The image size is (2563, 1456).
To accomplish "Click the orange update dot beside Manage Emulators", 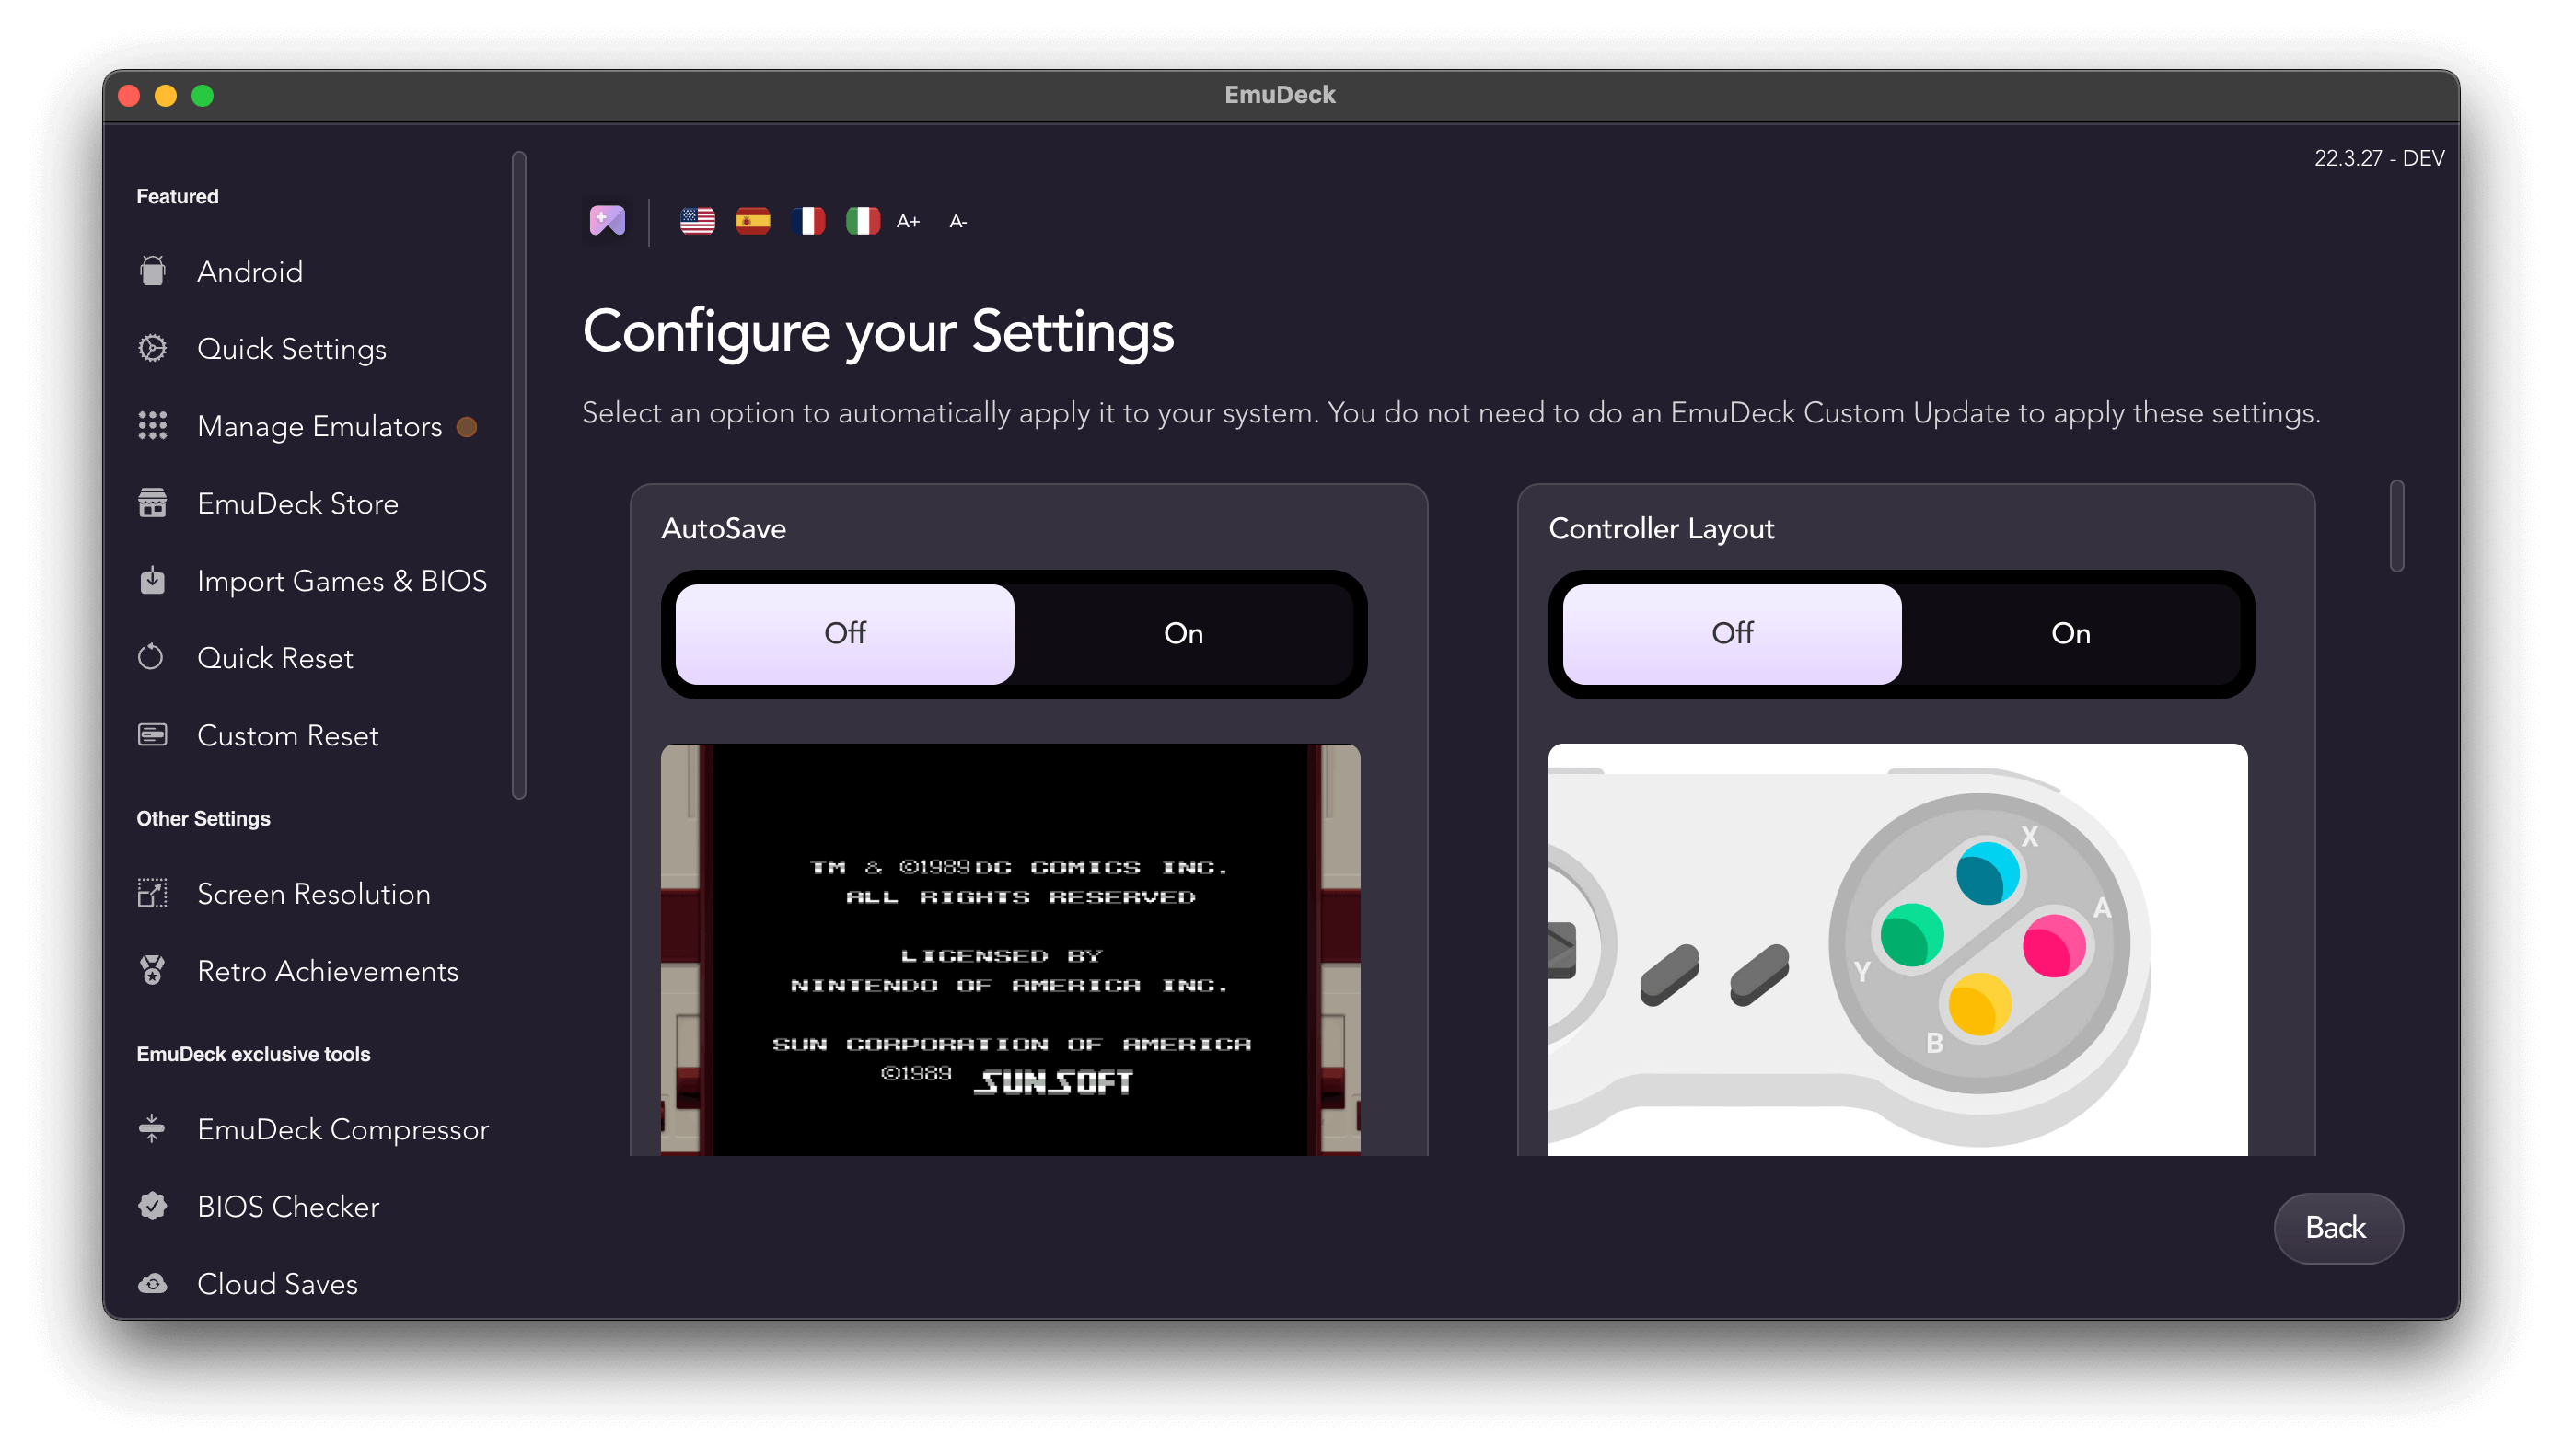I will click(466, 427).
